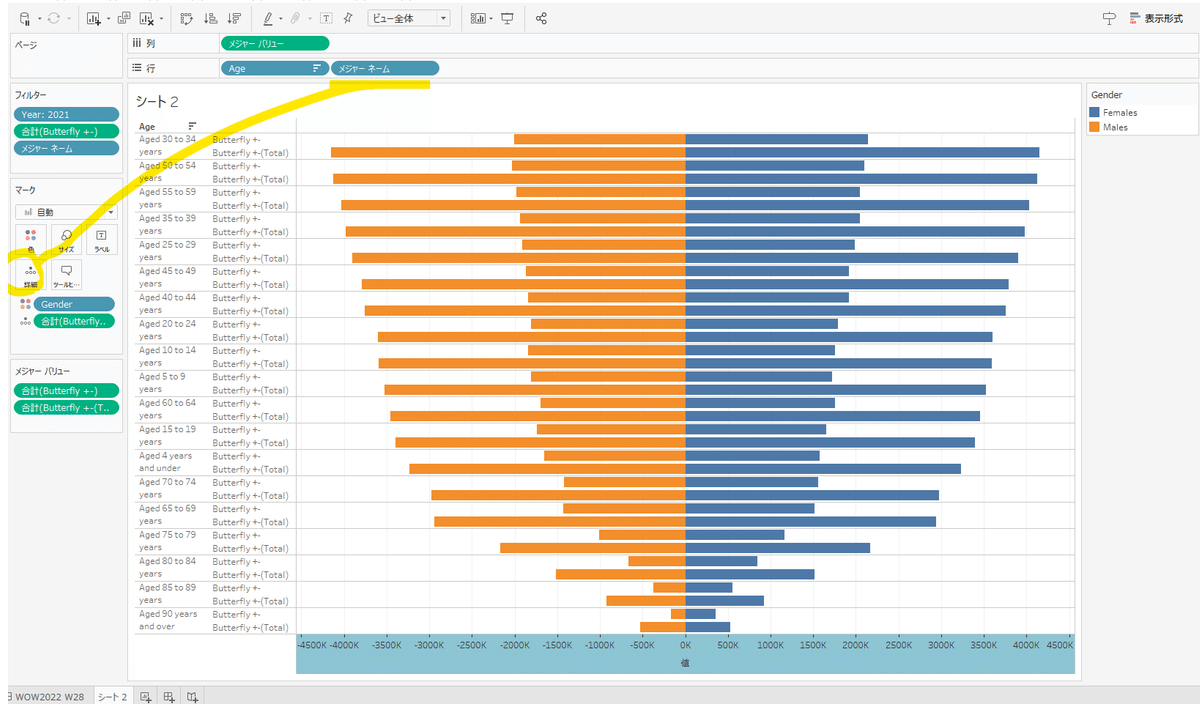
Task: Select 合計(Butterfly..) pill in Marks card
Action: (x=75, y=321)
